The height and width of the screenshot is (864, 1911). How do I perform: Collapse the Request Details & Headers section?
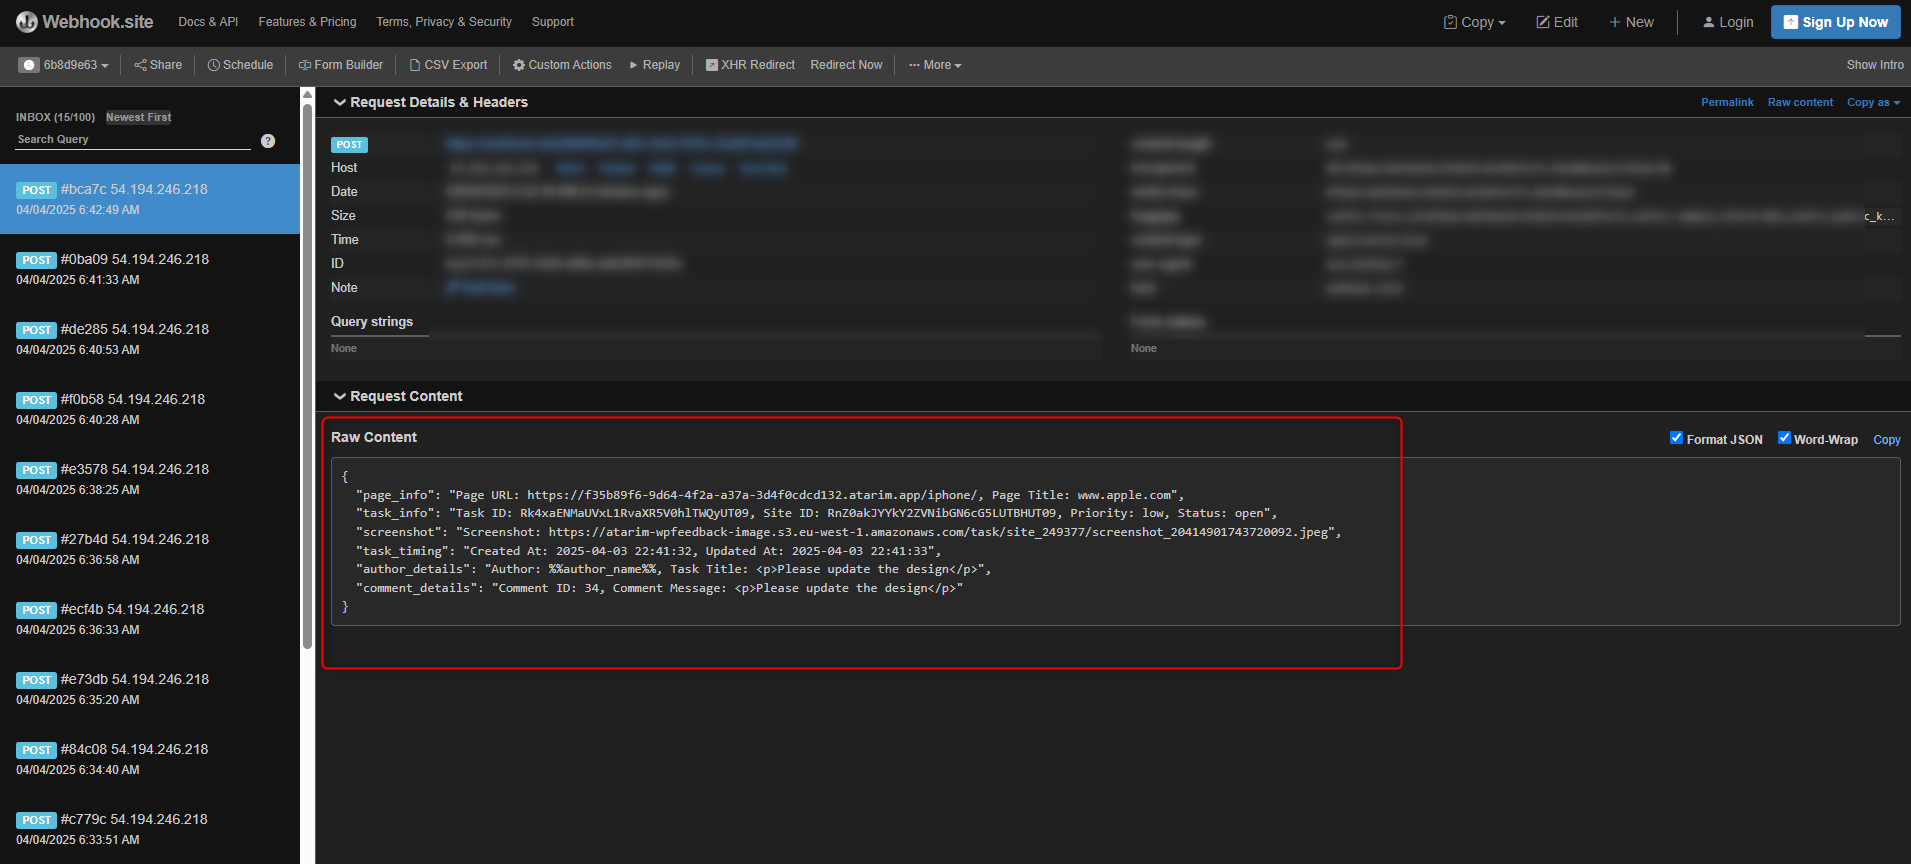click(340, 102)
